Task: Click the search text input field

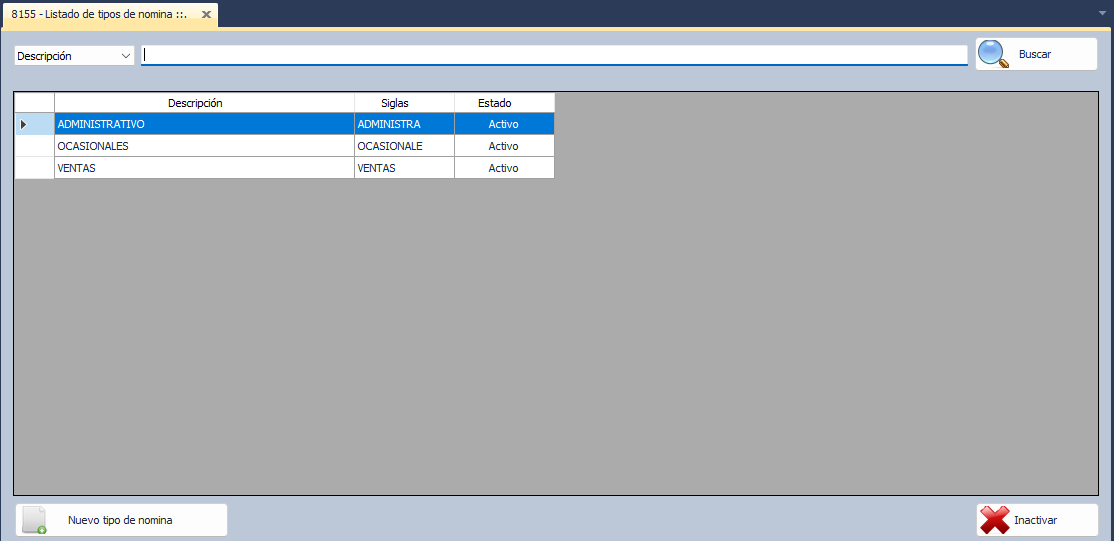Action: coord(554,56)
